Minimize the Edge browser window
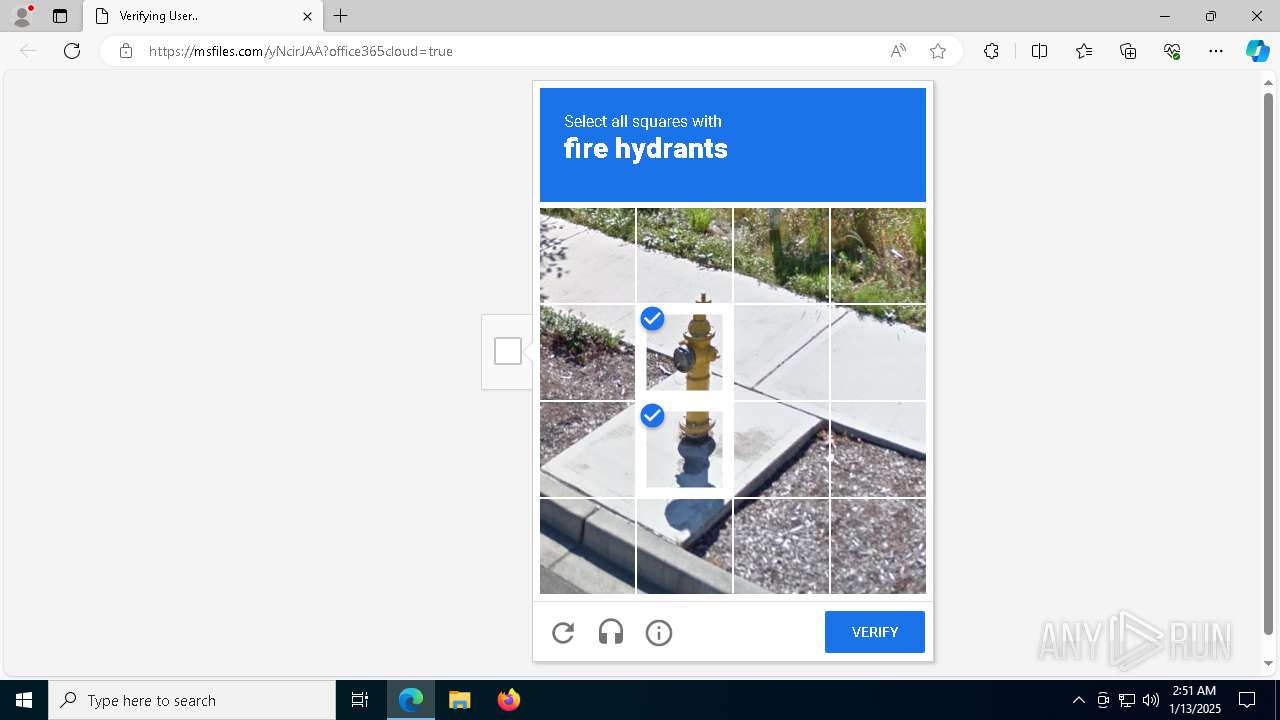The image size is (1280, 720). pos(1164,16)
